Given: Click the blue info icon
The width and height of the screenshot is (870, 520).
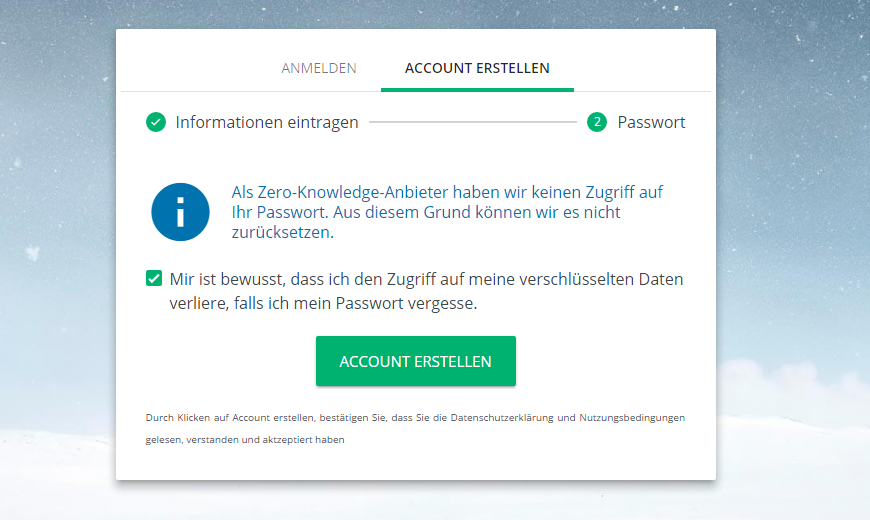Looking at the screenshot, I should click(180, 212).
